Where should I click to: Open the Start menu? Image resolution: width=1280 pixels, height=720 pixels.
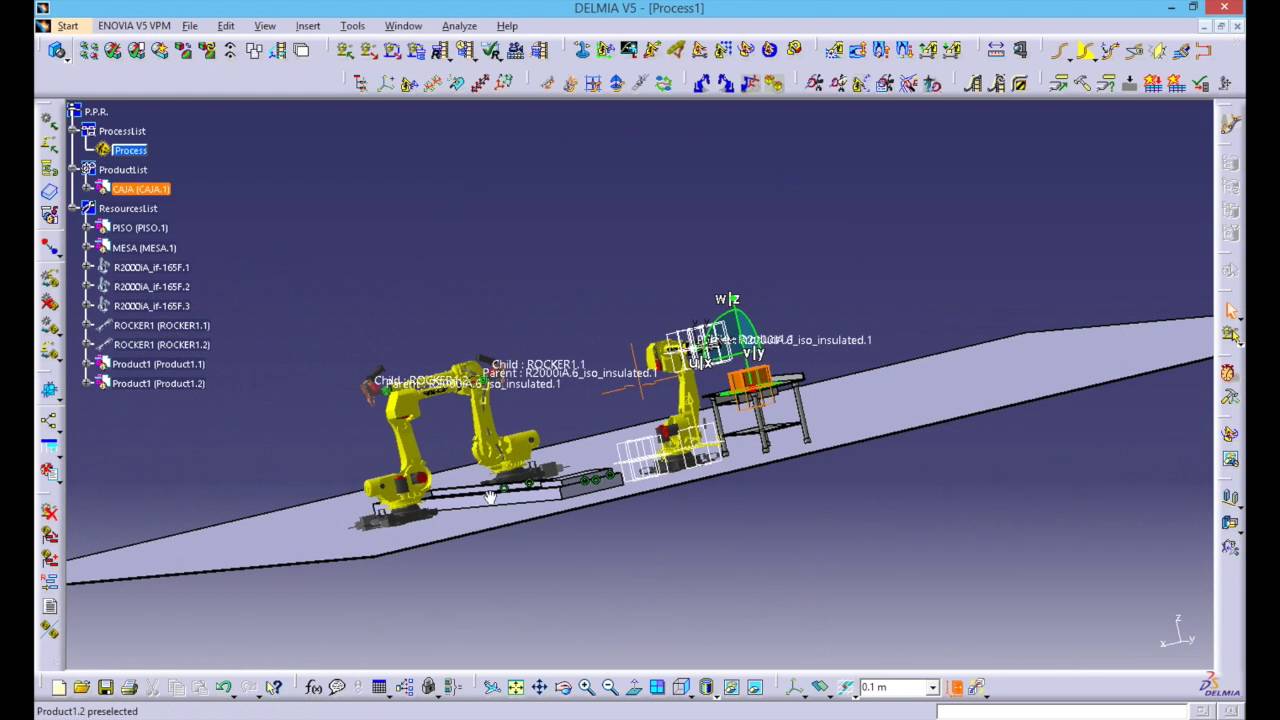[67, 26]
